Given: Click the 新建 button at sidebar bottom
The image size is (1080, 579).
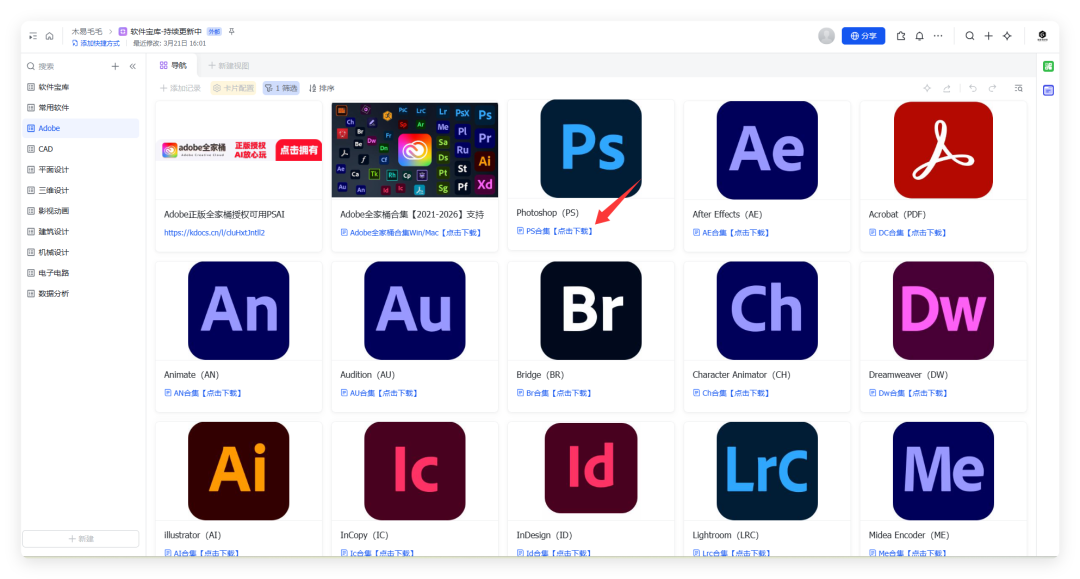Looking at the screenshot, I should [x=81, y=538].
